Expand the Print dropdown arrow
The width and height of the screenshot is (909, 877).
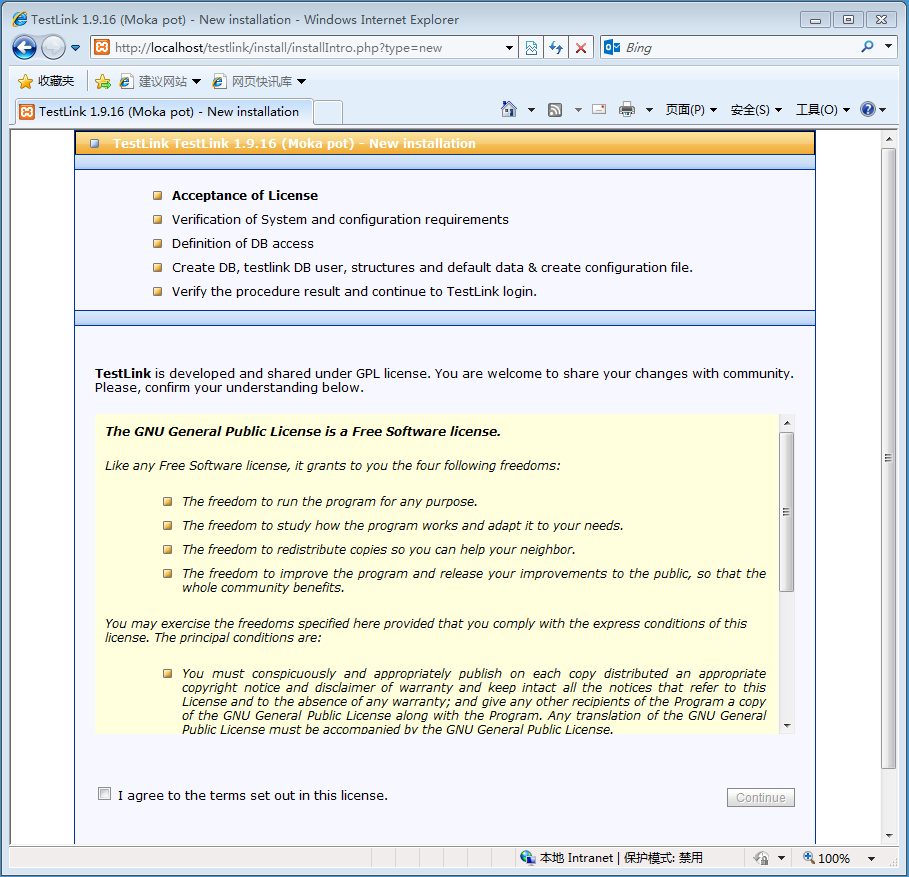649,110
